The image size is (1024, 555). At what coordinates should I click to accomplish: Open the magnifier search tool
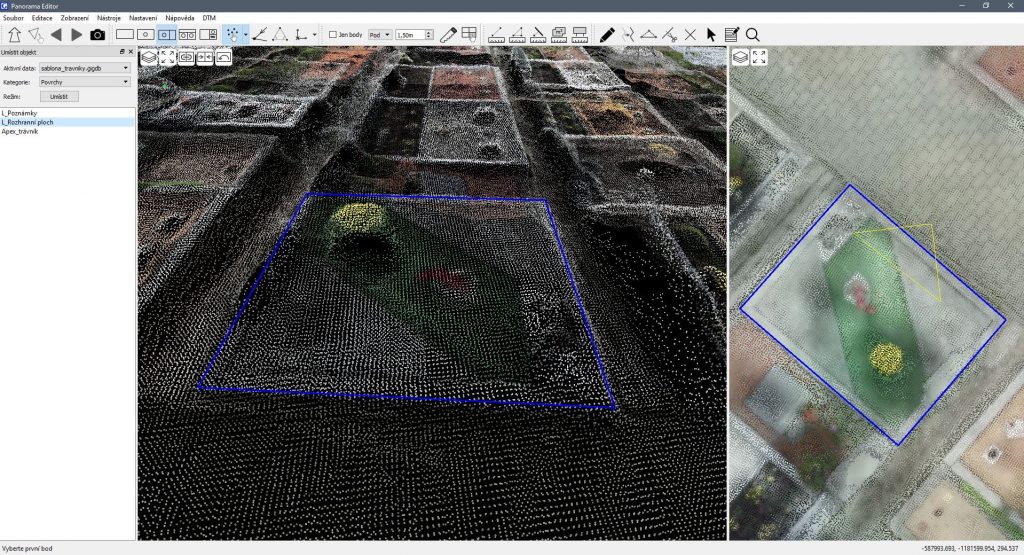pyautogui.click(x=753, y=34)
